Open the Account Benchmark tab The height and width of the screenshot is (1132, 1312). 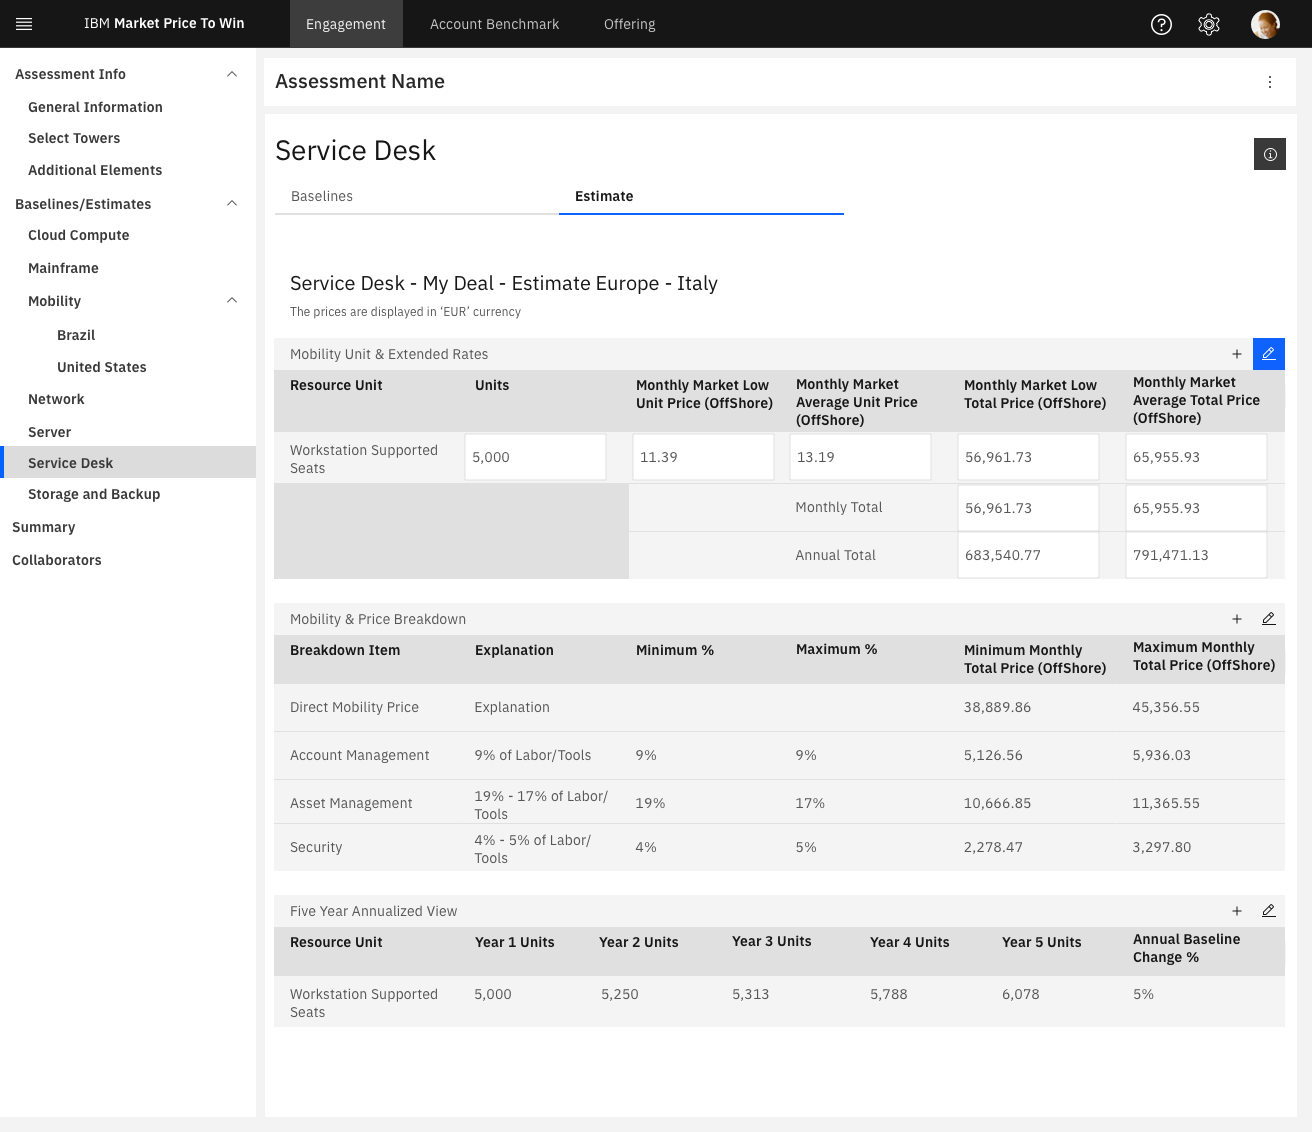click(x=494, y=24)
